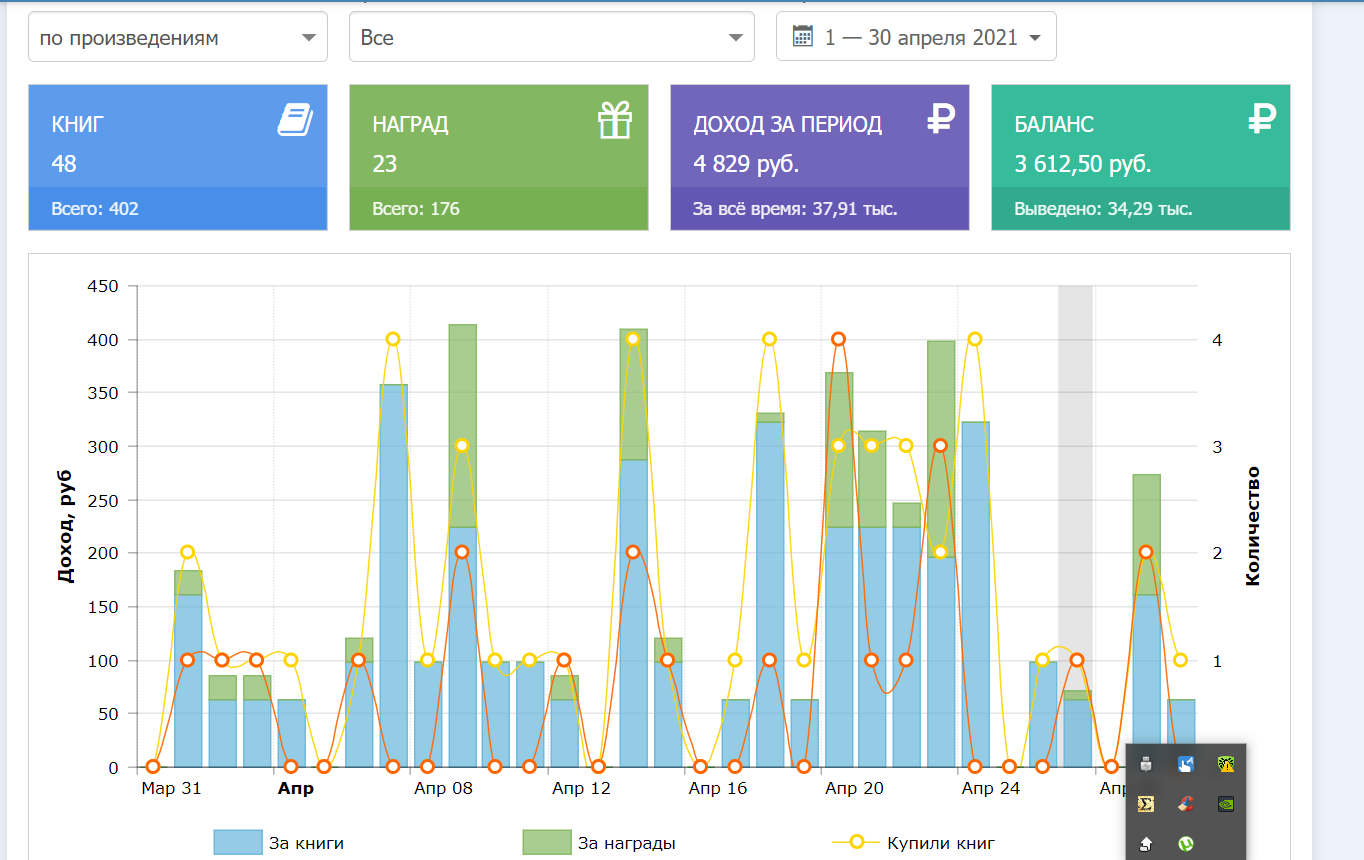Click the gift icon on the НАГРАД card
The height and width of the screenshot is (860, 1364).
pos(615,121)
